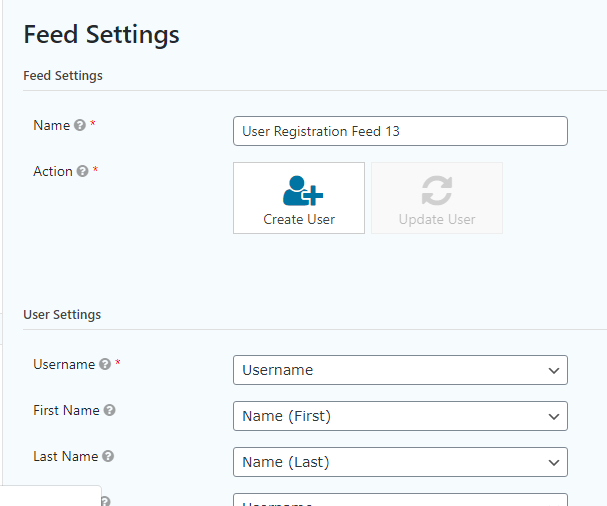
Task: Select the Update User action
Action: tap(437, 198)
